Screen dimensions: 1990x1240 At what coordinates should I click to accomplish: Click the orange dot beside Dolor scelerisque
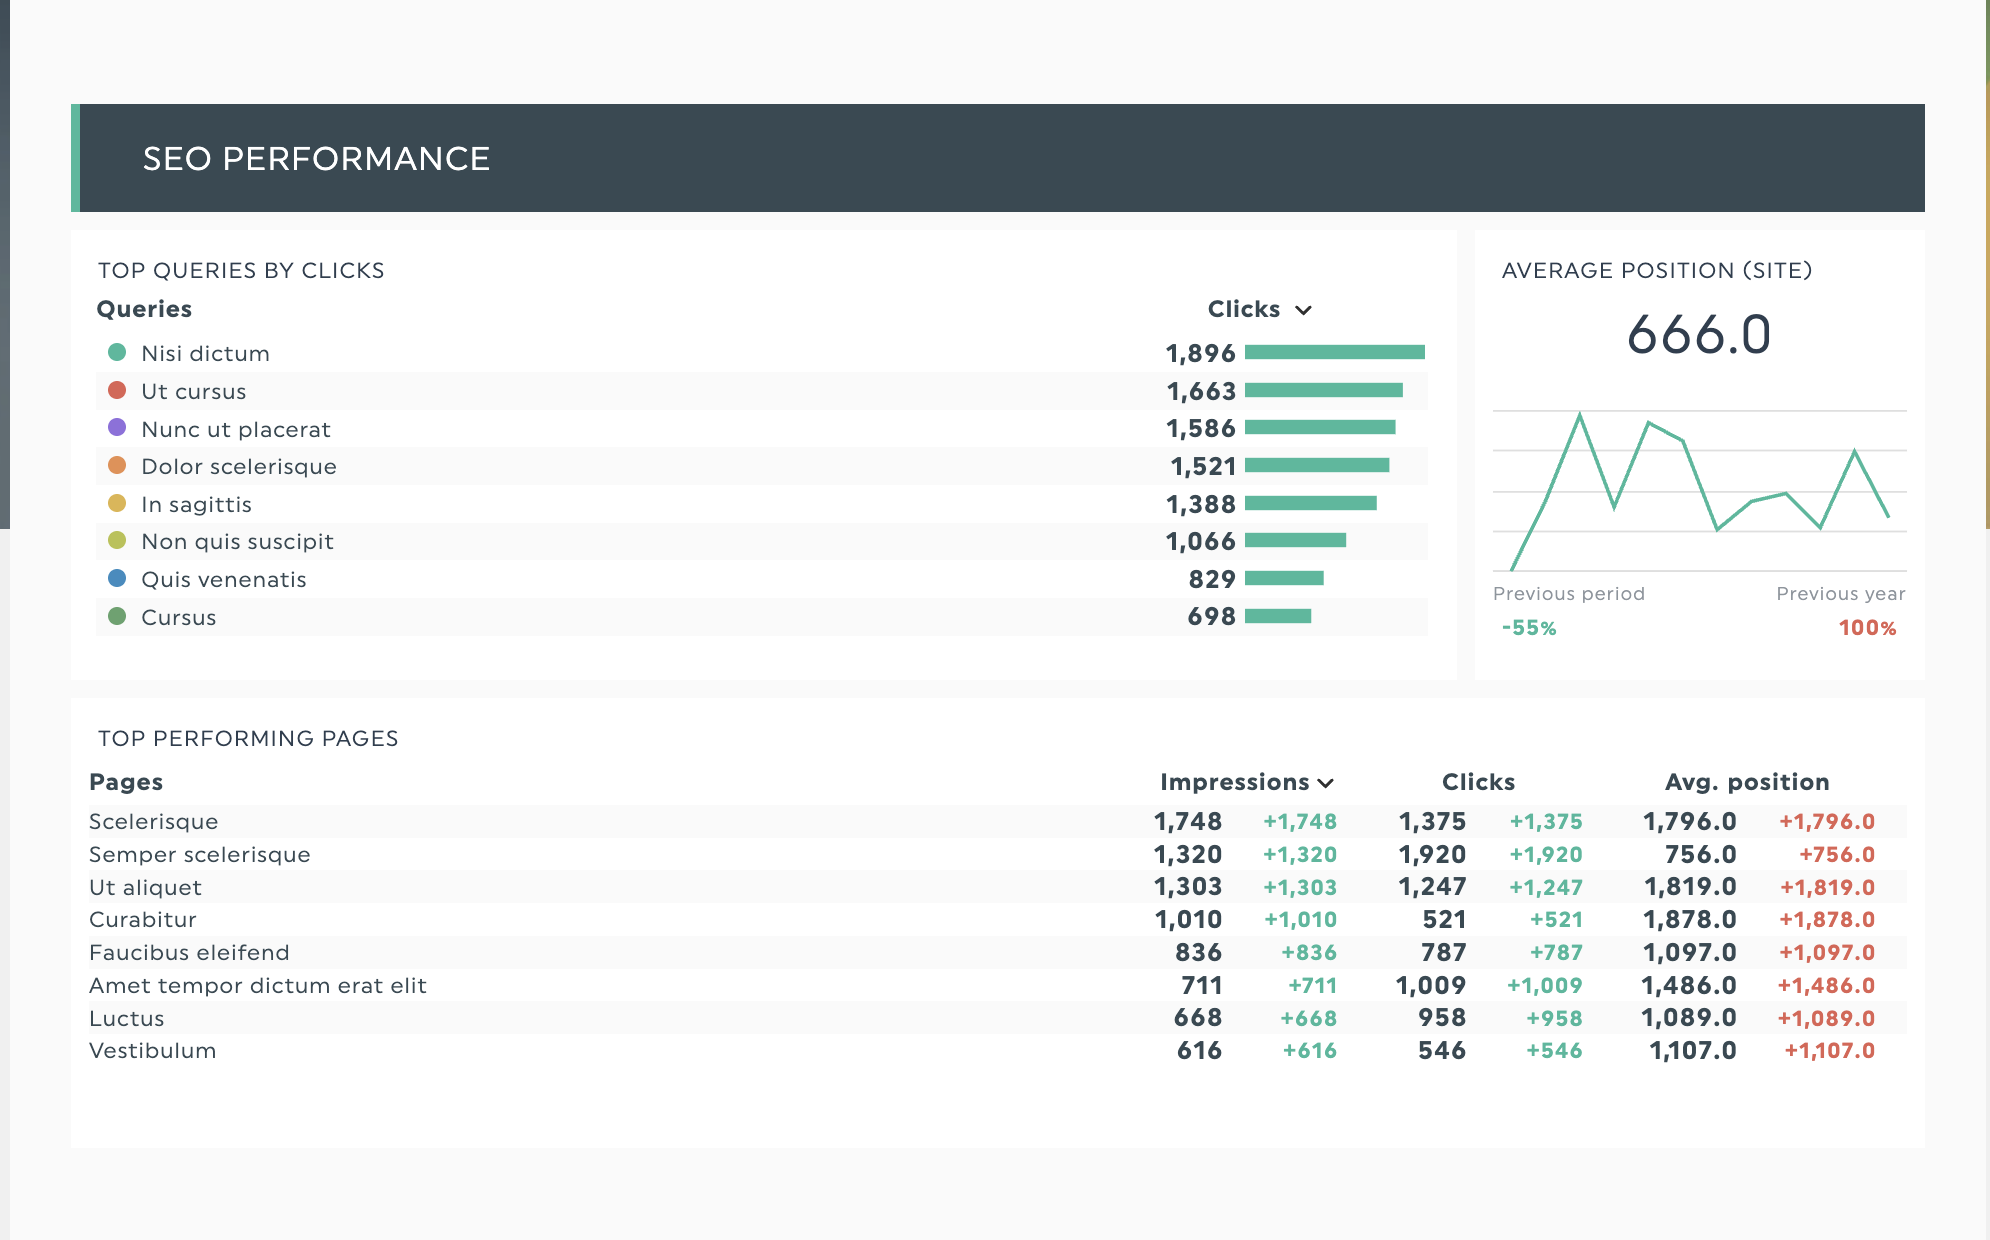pyautogui.click(x=117, y=465)
